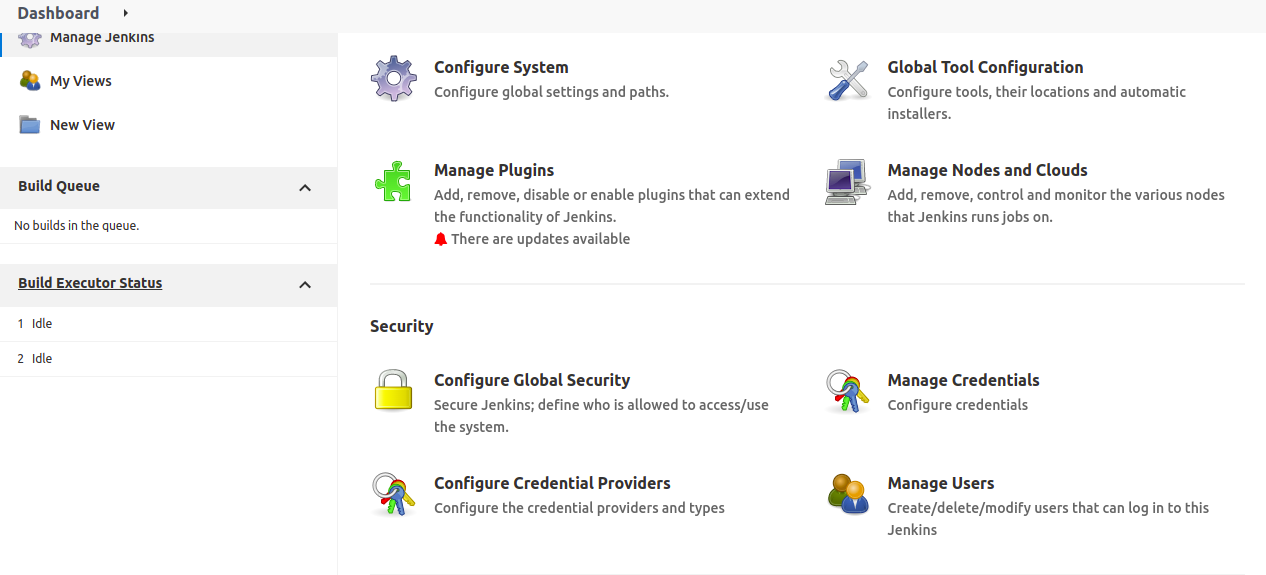Open Manage Jenkins in the sidebar

102,39
